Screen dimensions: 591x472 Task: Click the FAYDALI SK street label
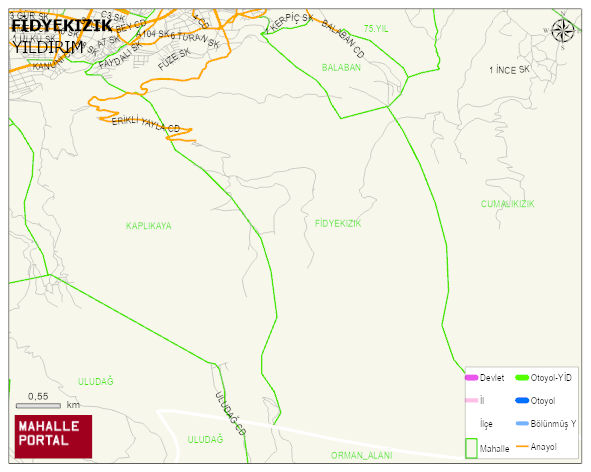click(120, 55)
